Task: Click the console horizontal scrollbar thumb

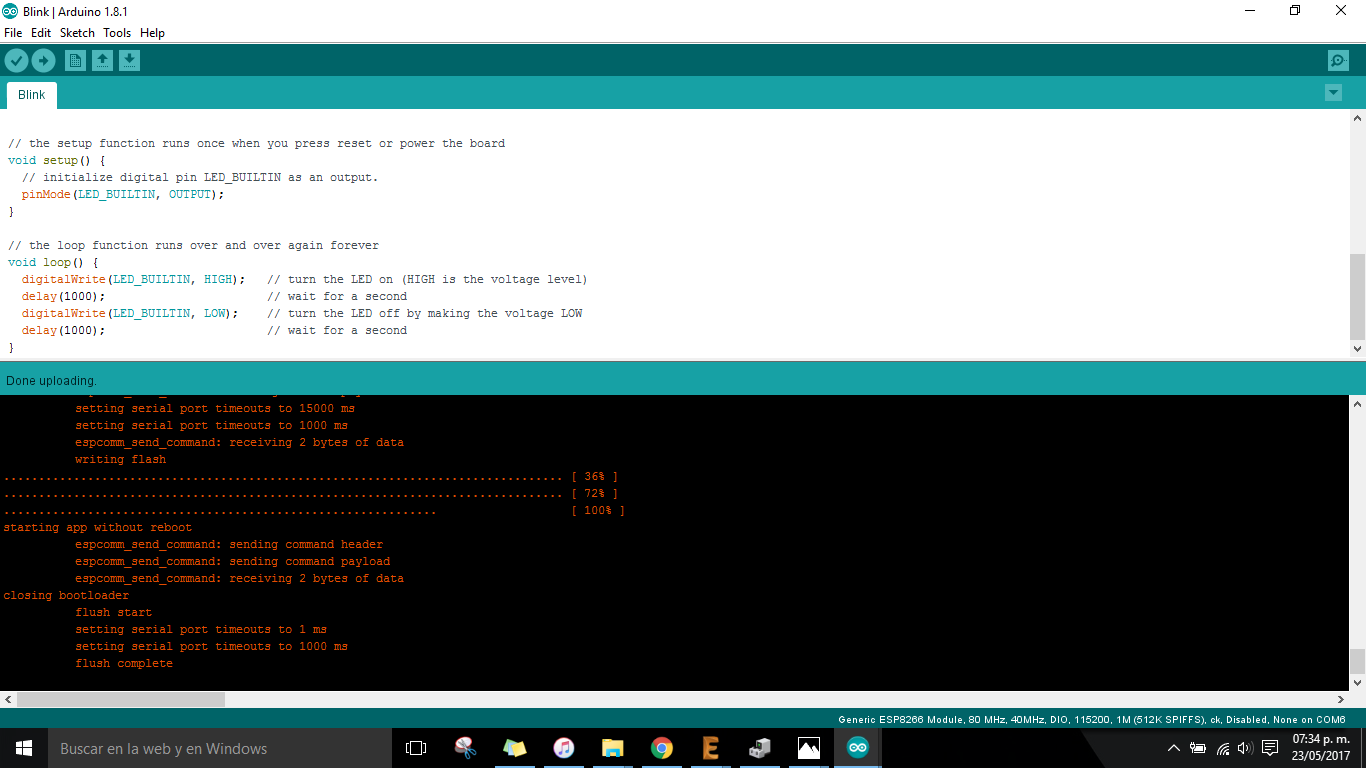Action: coord(121,700)
